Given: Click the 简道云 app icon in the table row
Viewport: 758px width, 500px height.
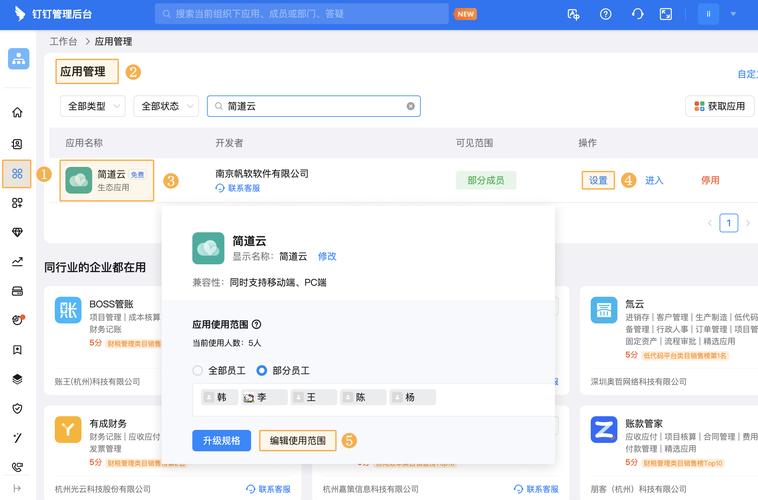Looking at the screenshot, I should pos(78,180).
